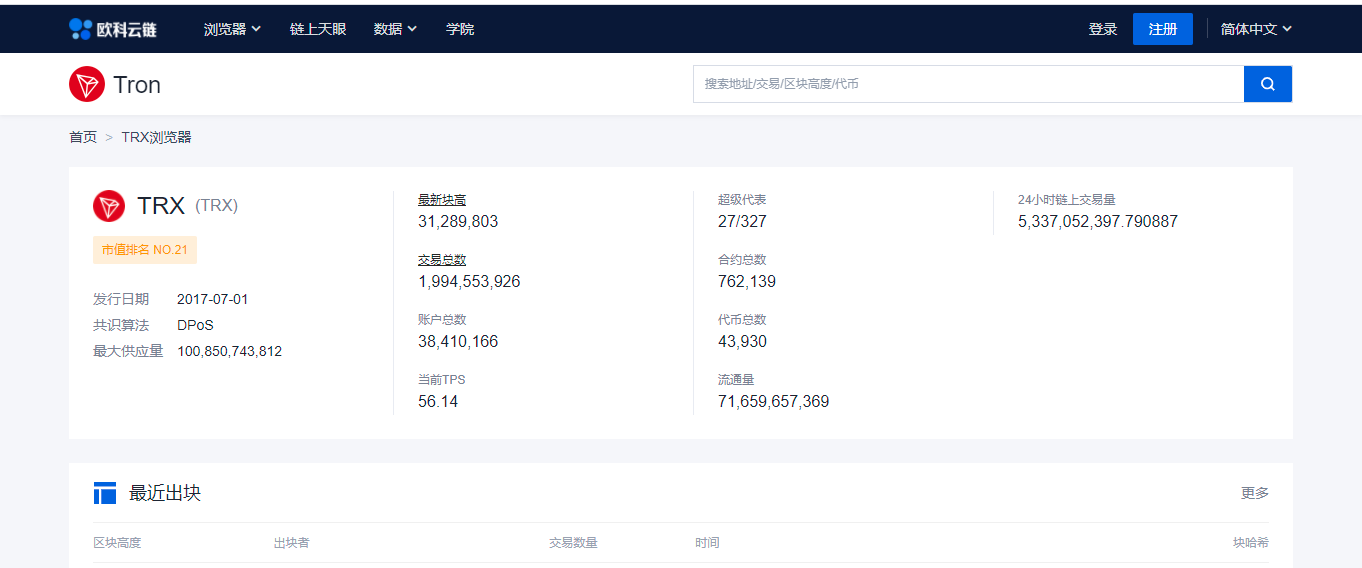Click the blue search magnifier button
Viewport: 1362px width, 568px height.
tap(1268, 84)
